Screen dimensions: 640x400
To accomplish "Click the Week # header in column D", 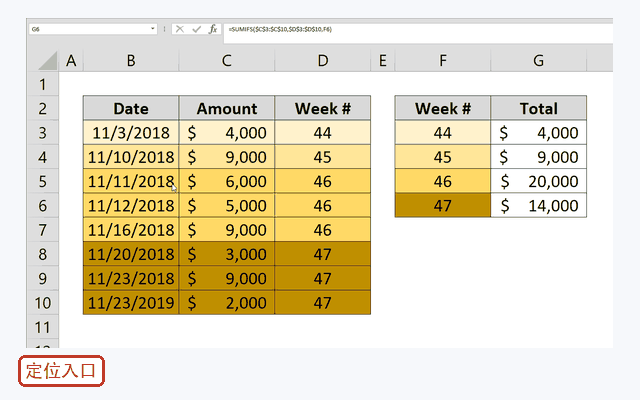I will pyautogui.click(x=323, y=109).
